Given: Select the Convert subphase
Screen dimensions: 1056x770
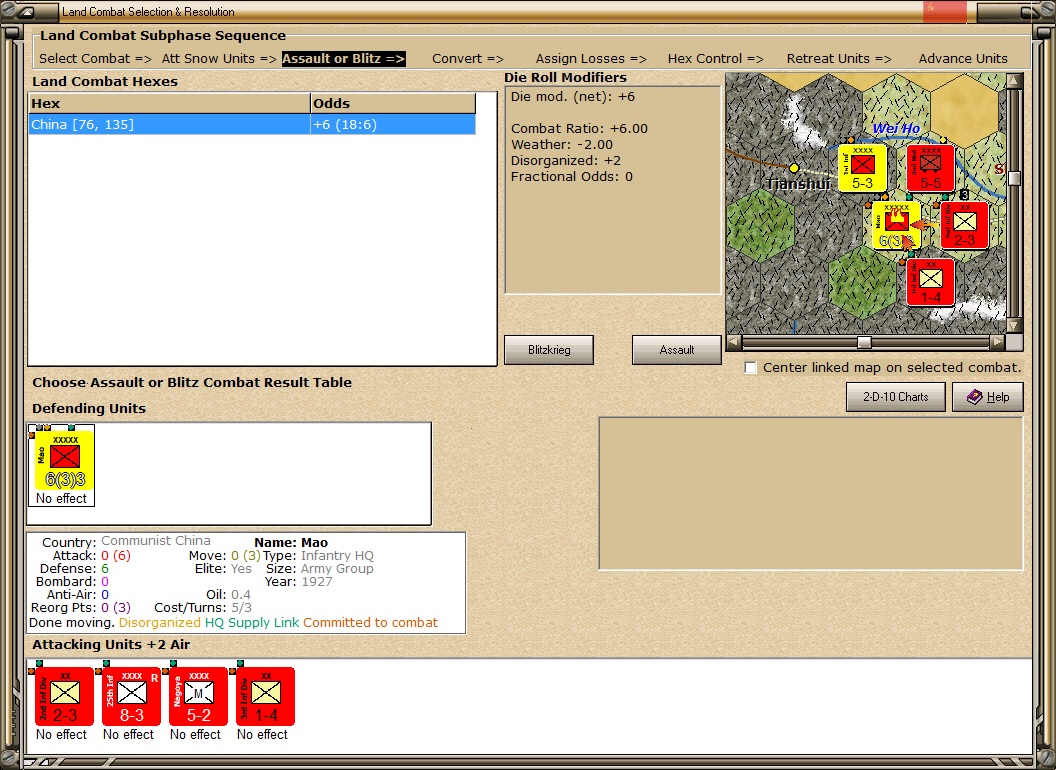Looking at the screenshot, I should click(x=468, y=59).
